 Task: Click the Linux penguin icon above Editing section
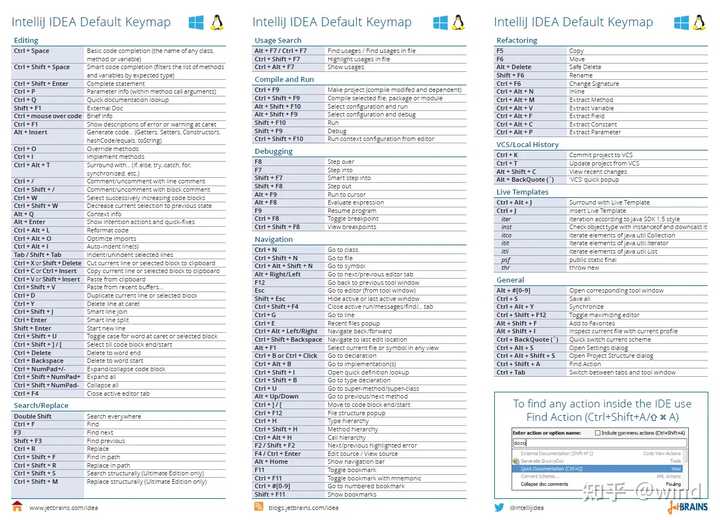click(x=217, y=22)
